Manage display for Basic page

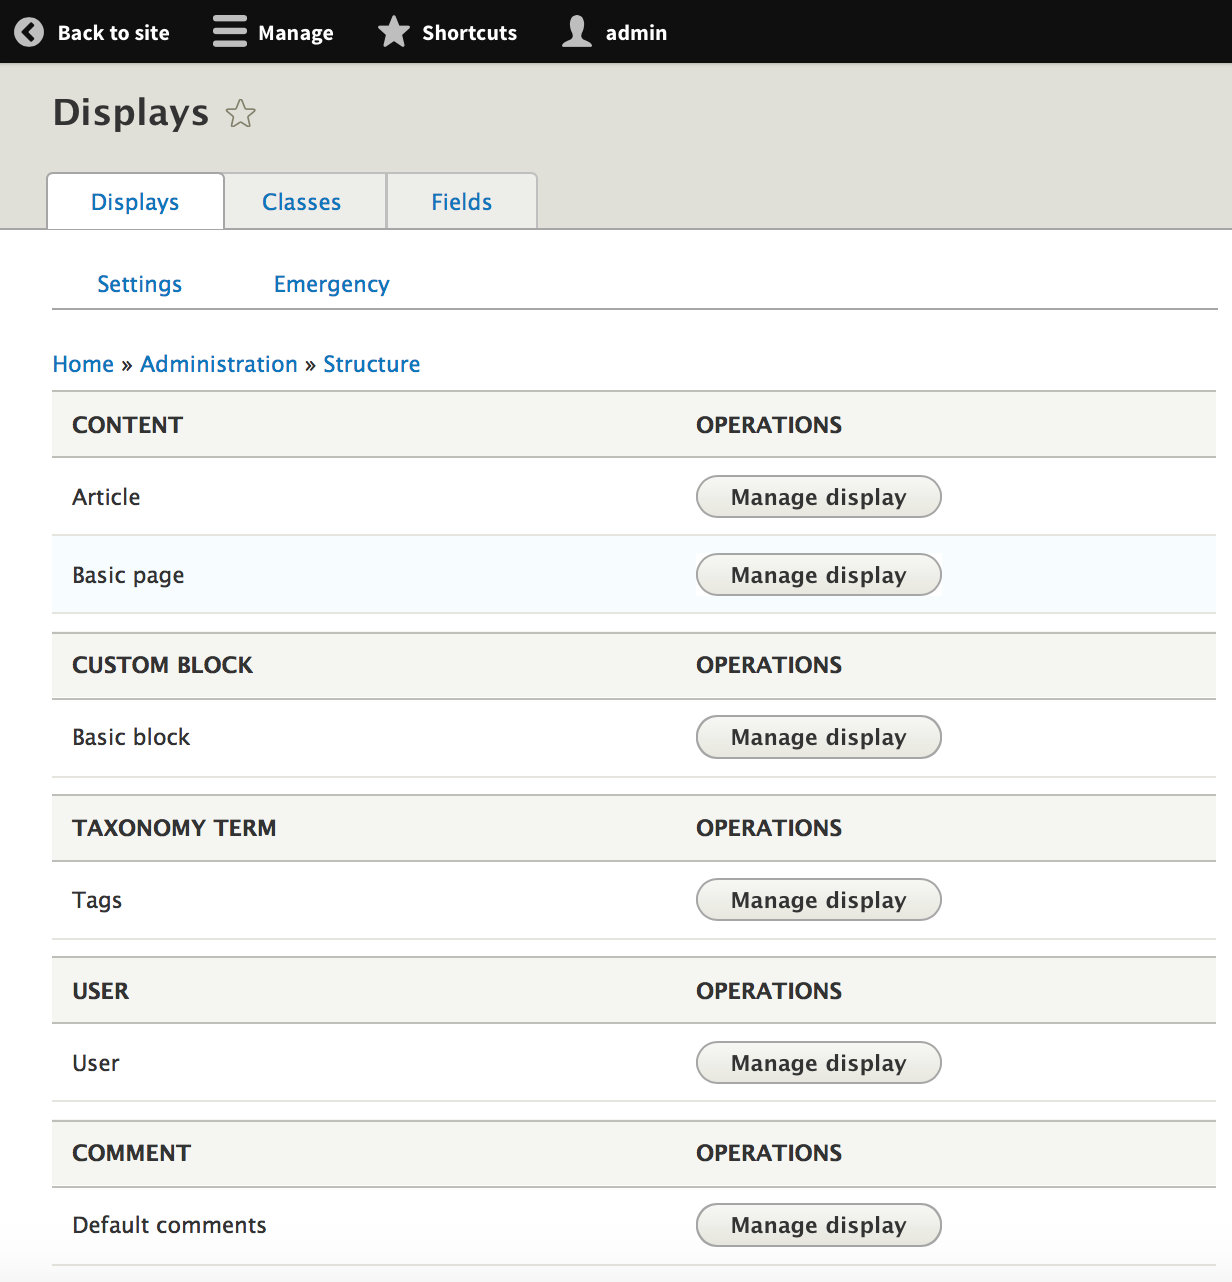pos(819,575)
